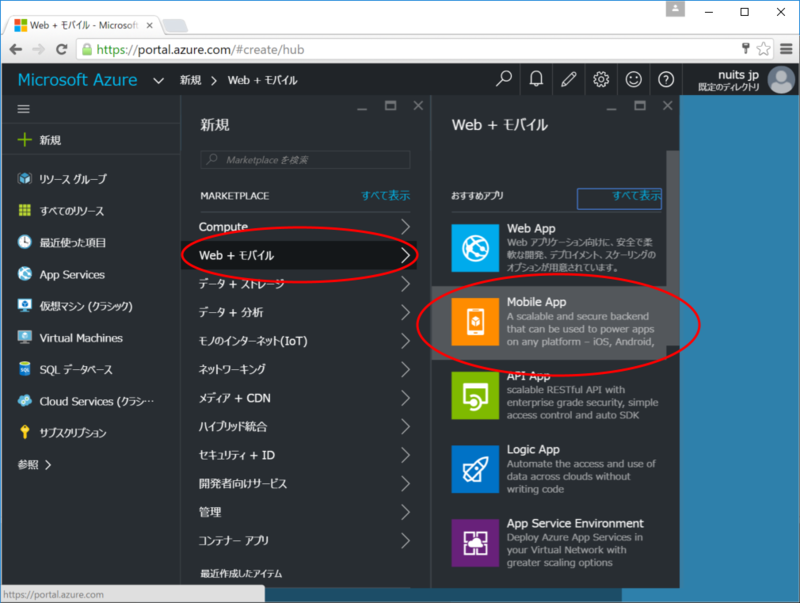Open Cloud Services (クラシック) in sidebar

[85, 401]
